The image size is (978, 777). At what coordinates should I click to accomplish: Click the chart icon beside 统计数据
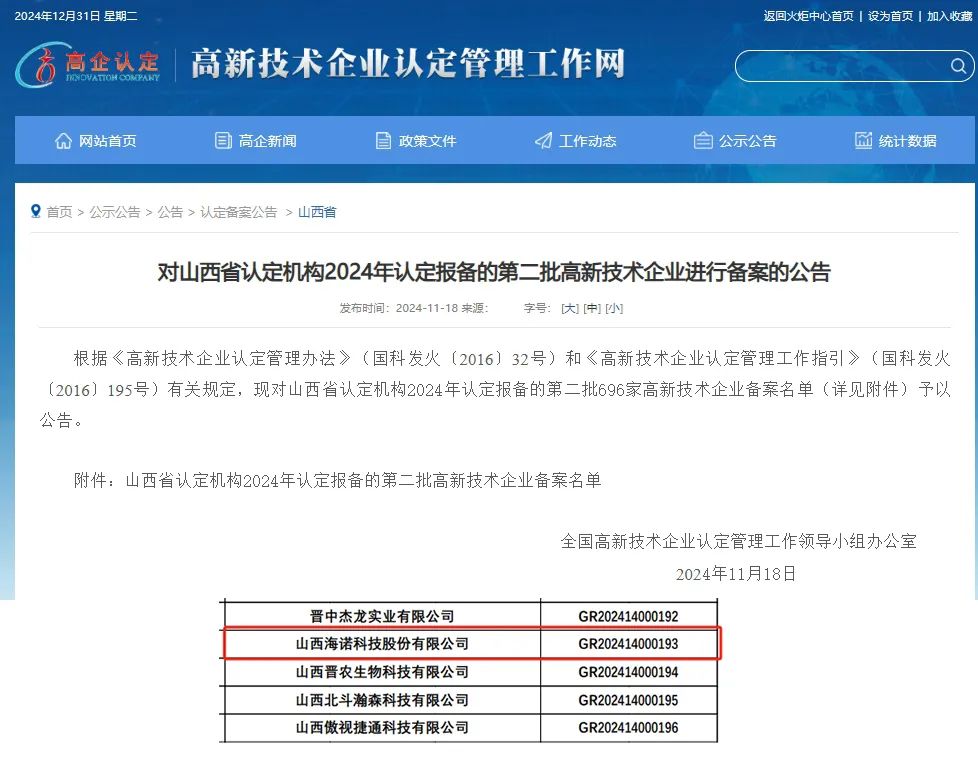[863, 141]
